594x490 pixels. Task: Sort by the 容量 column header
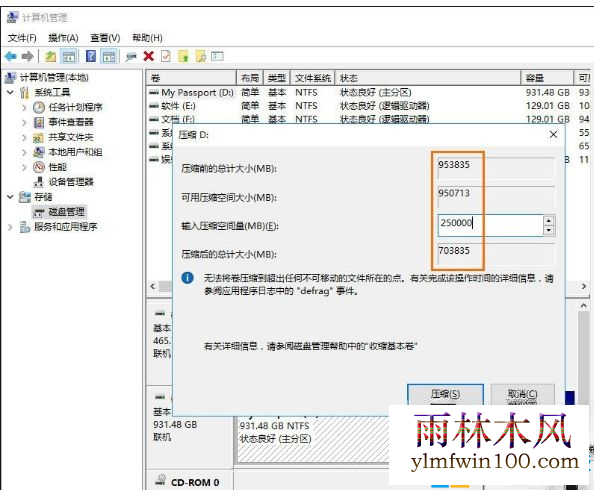pyautogui.click(x=547, y=78)
